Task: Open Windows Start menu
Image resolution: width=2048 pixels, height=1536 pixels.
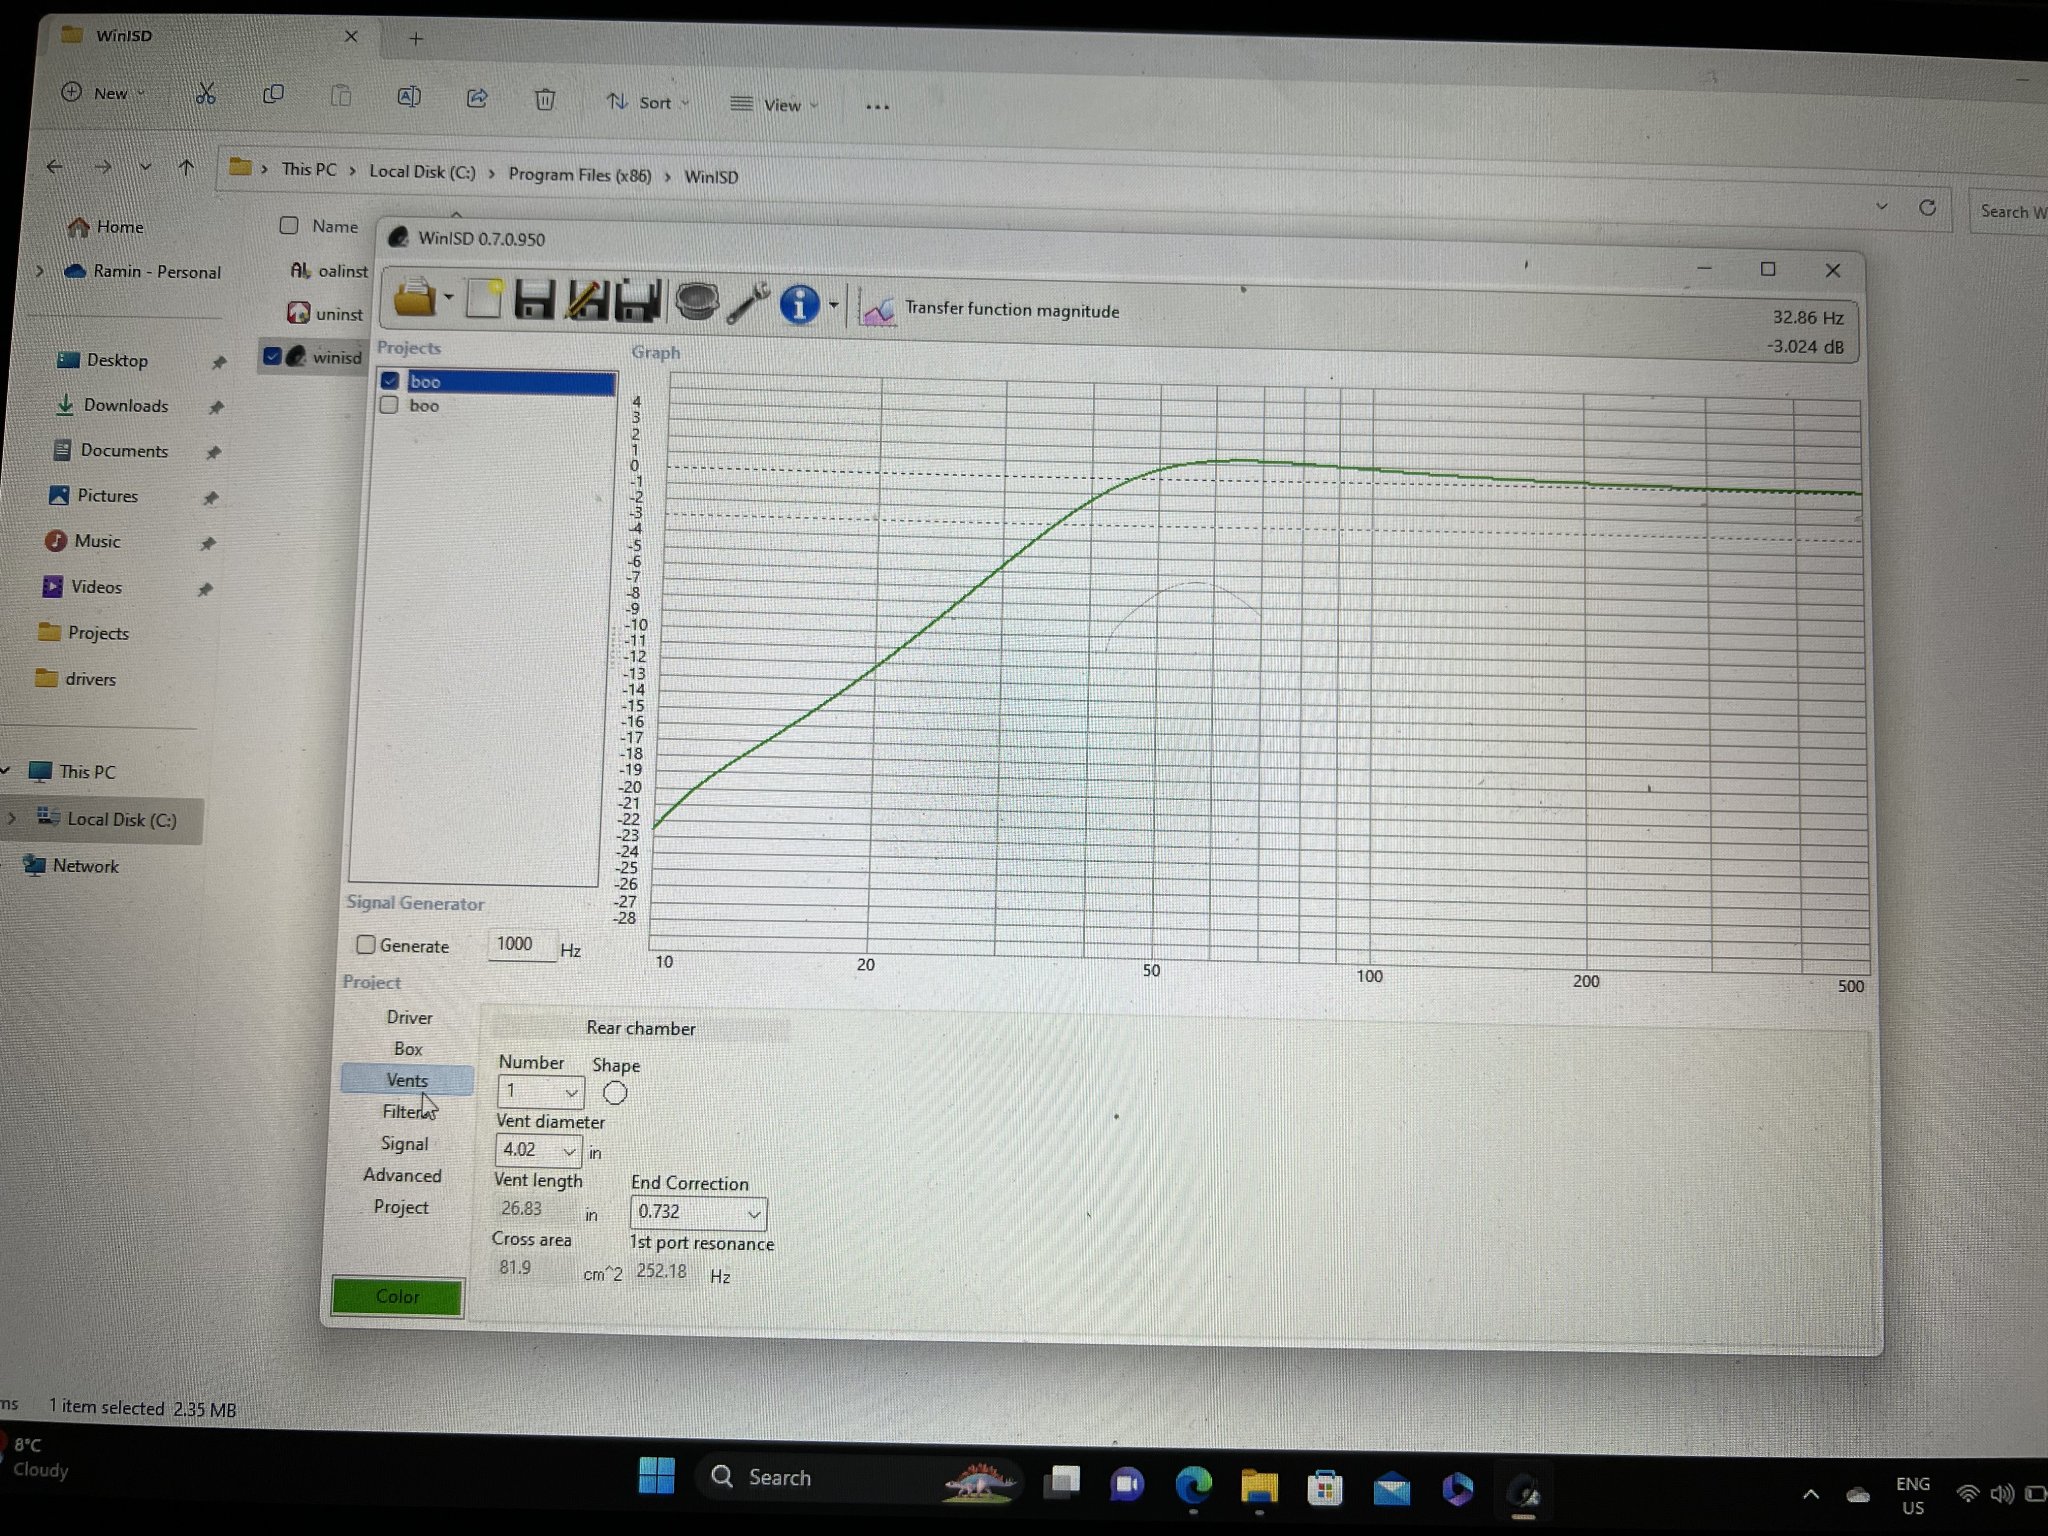Action: pyautogui.click(x=656, y=1474)
